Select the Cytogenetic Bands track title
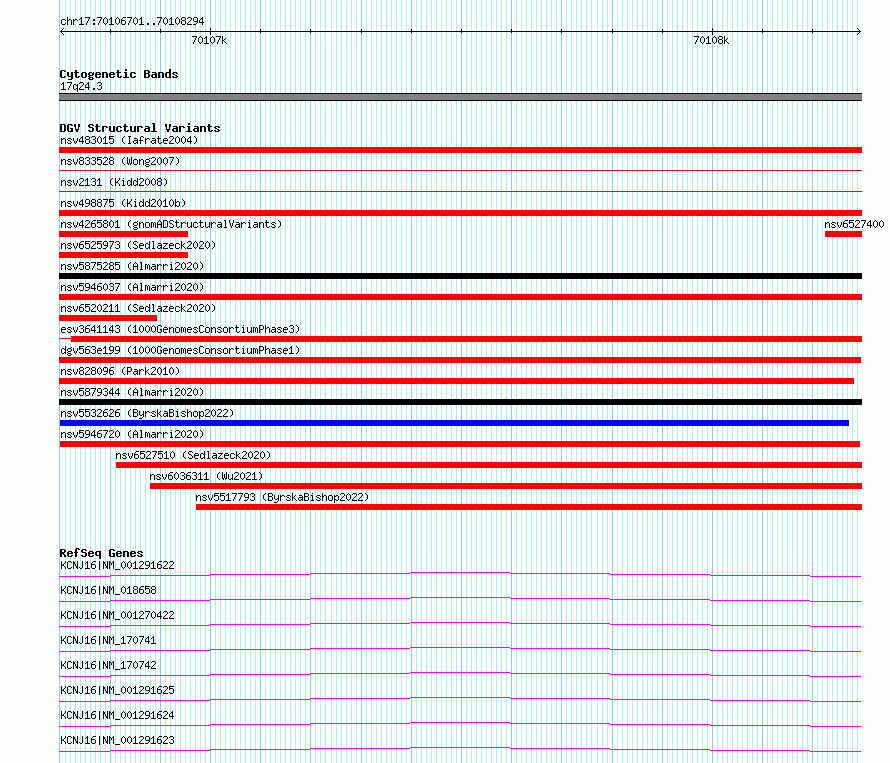 (119, 74)
